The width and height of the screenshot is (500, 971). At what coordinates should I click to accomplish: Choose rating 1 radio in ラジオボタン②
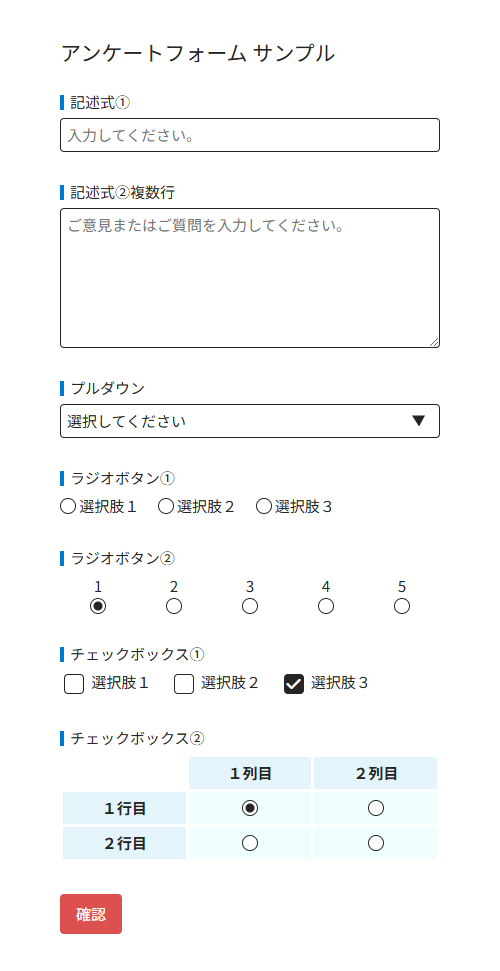[x=98, y=606]
